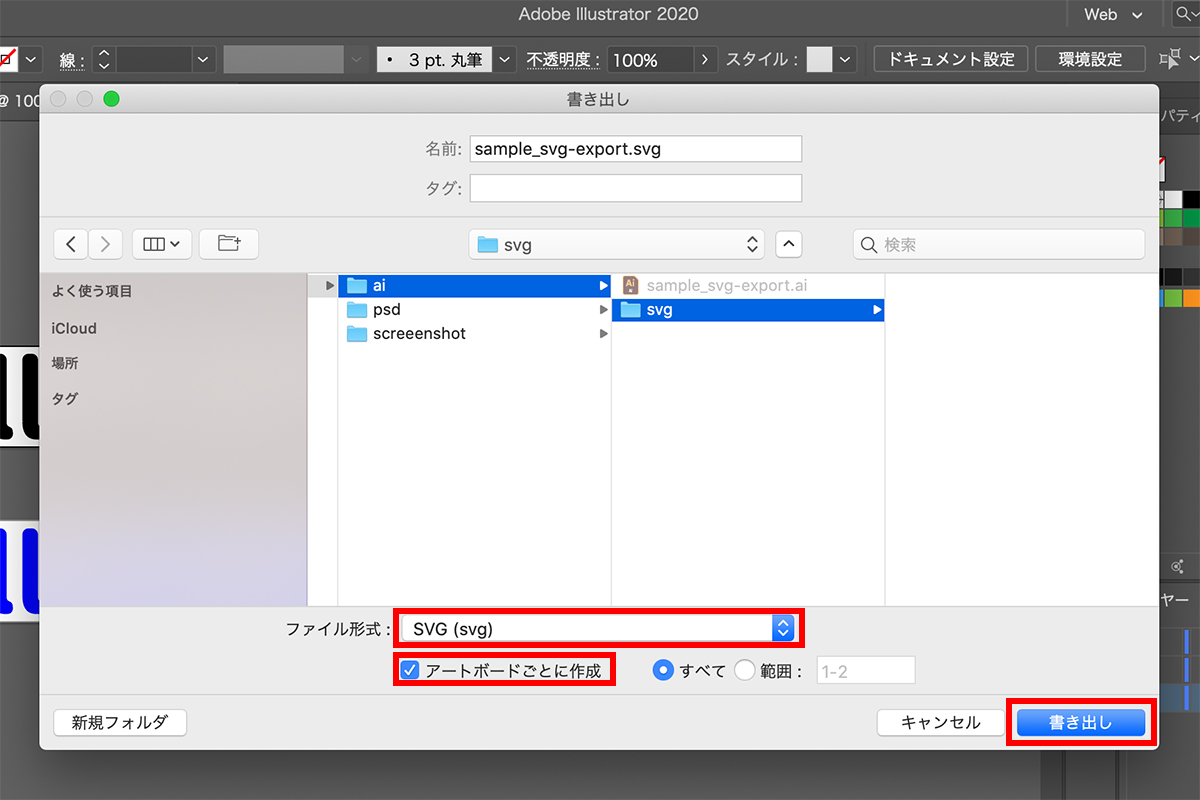Collapse the dialog with the up-chevron button

[788, 244]
